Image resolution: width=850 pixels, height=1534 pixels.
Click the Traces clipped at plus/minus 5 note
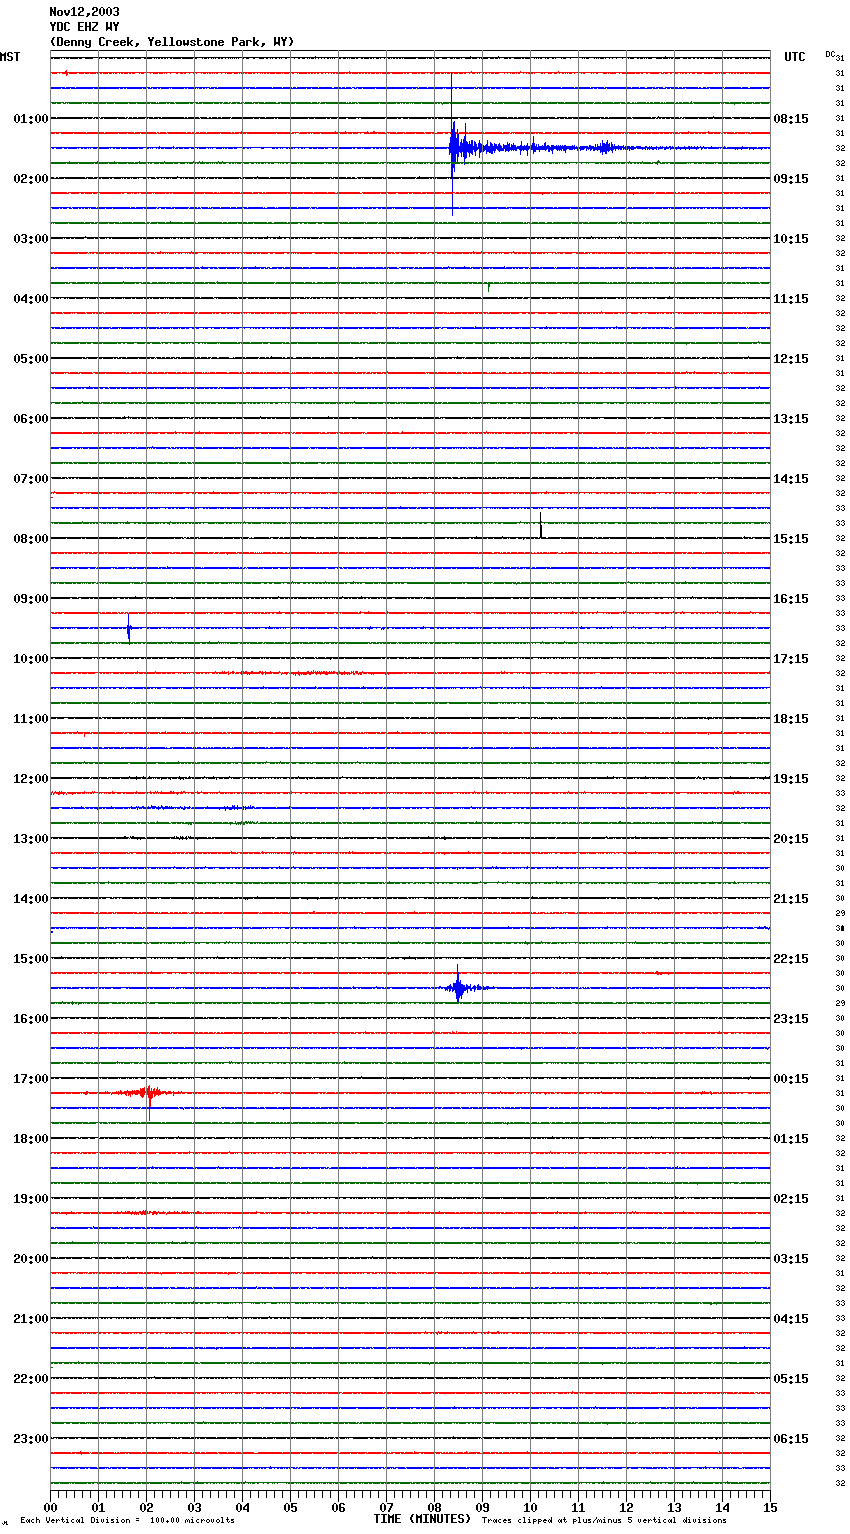[x=604, y=1520]
